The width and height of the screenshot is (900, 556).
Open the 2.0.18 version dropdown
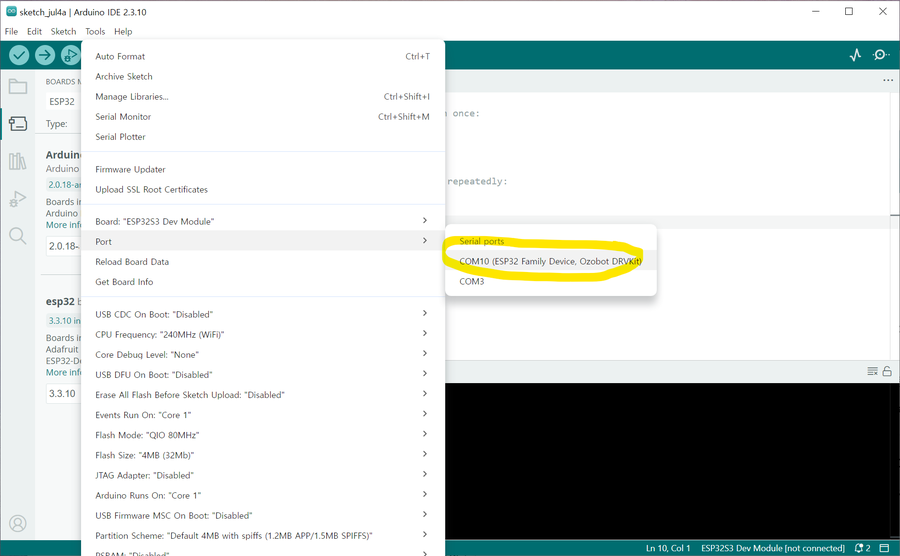(63, 246)
